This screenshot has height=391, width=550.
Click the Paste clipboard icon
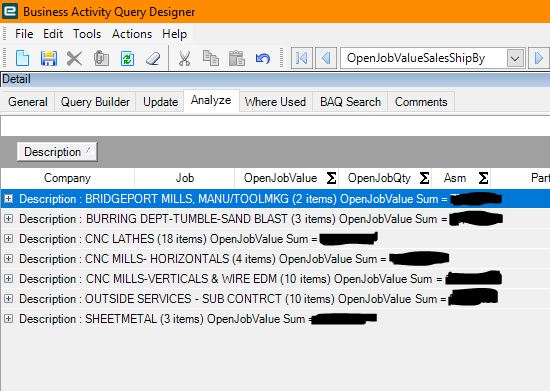(237, 58)
